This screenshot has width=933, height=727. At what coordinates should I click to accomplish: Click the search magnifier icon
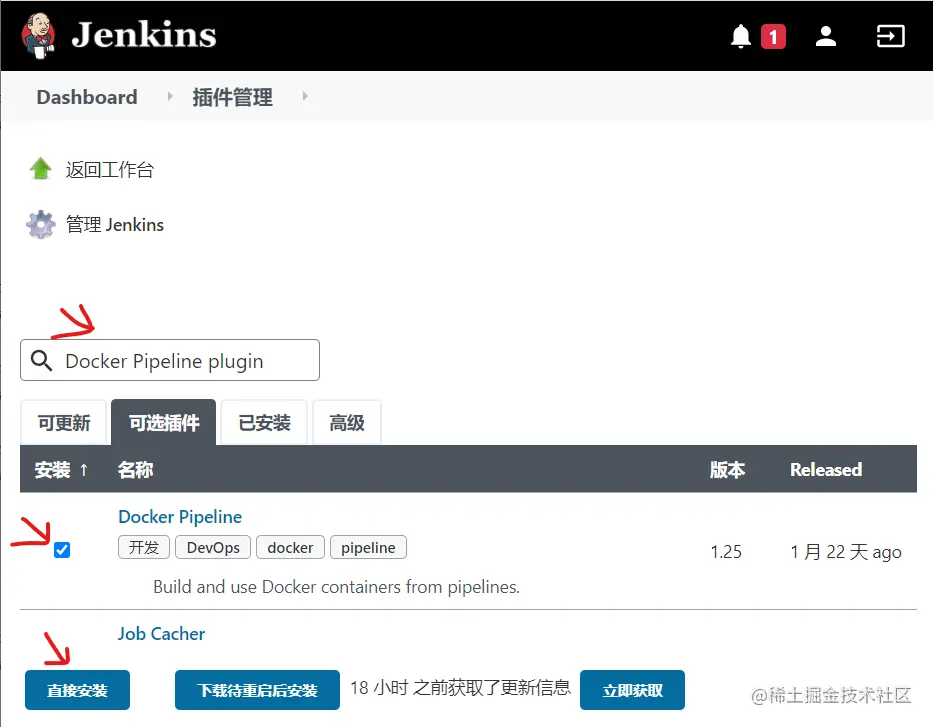click(x=41, y=360)
